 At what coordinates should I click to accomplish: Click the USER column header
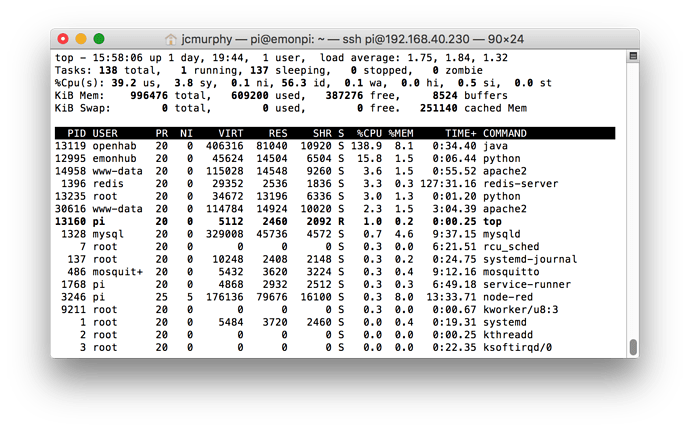[105, 133]
